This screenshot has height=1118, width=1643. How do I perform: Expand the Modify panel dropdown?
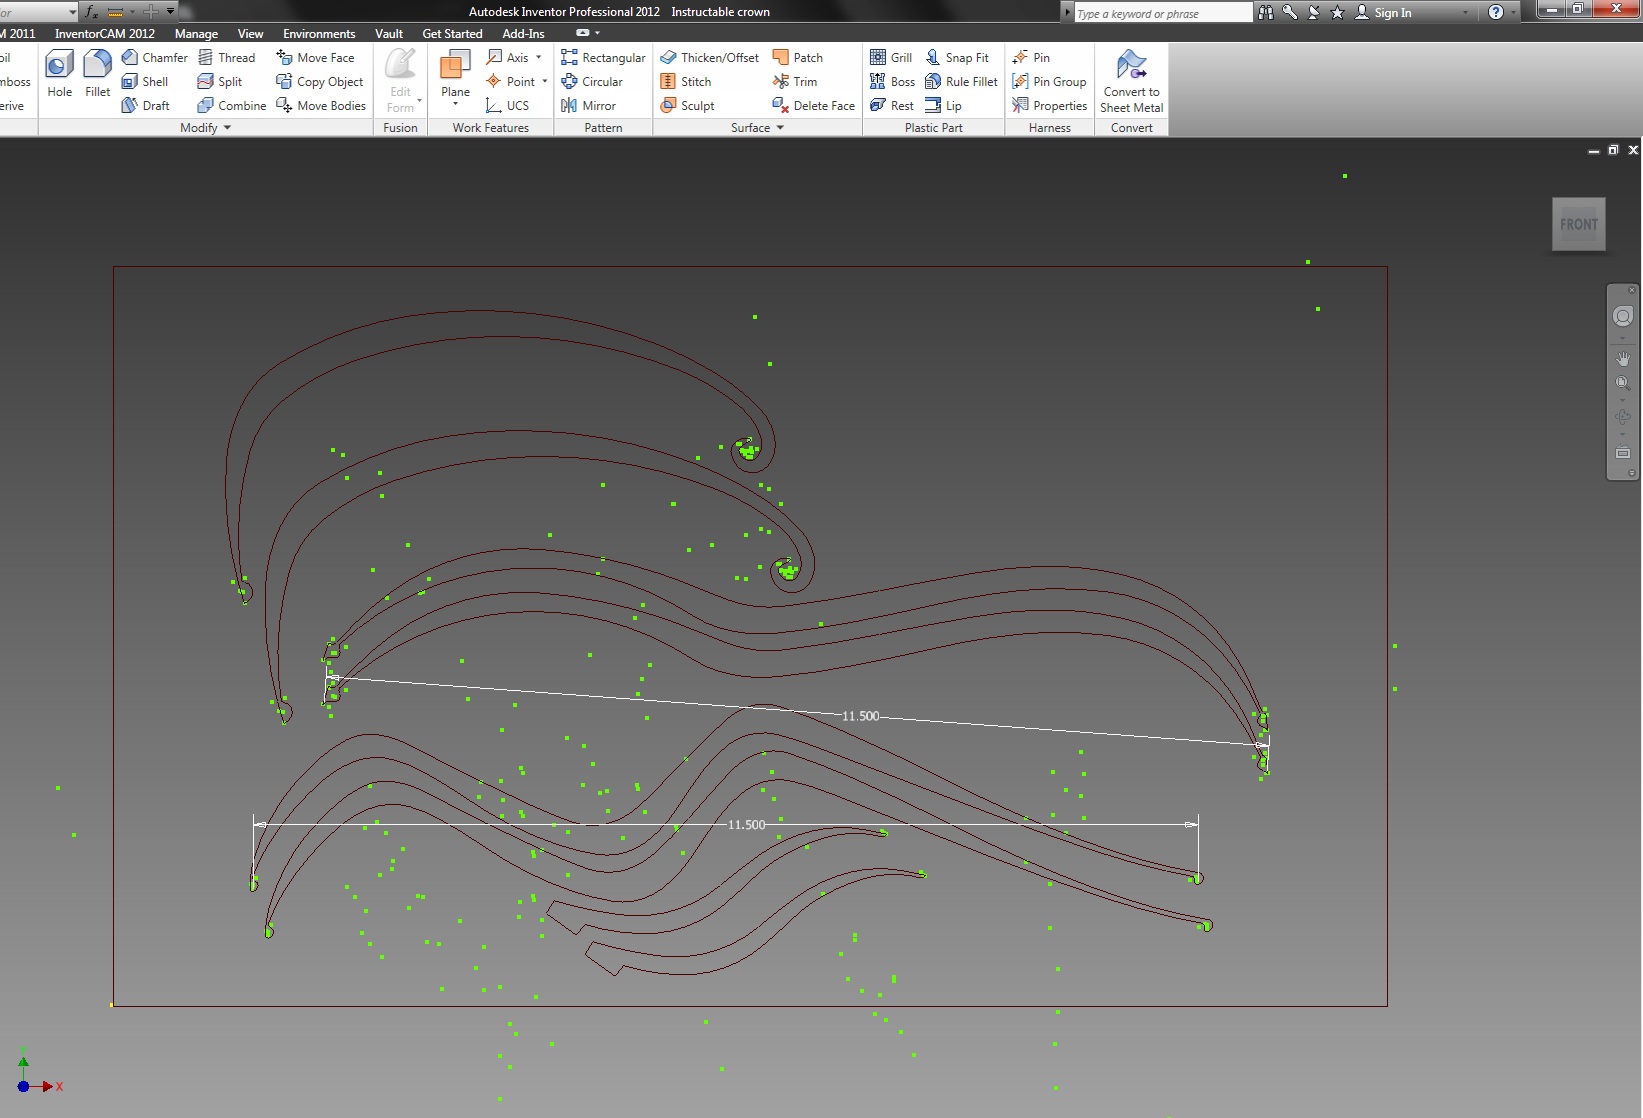click(227, 128)
